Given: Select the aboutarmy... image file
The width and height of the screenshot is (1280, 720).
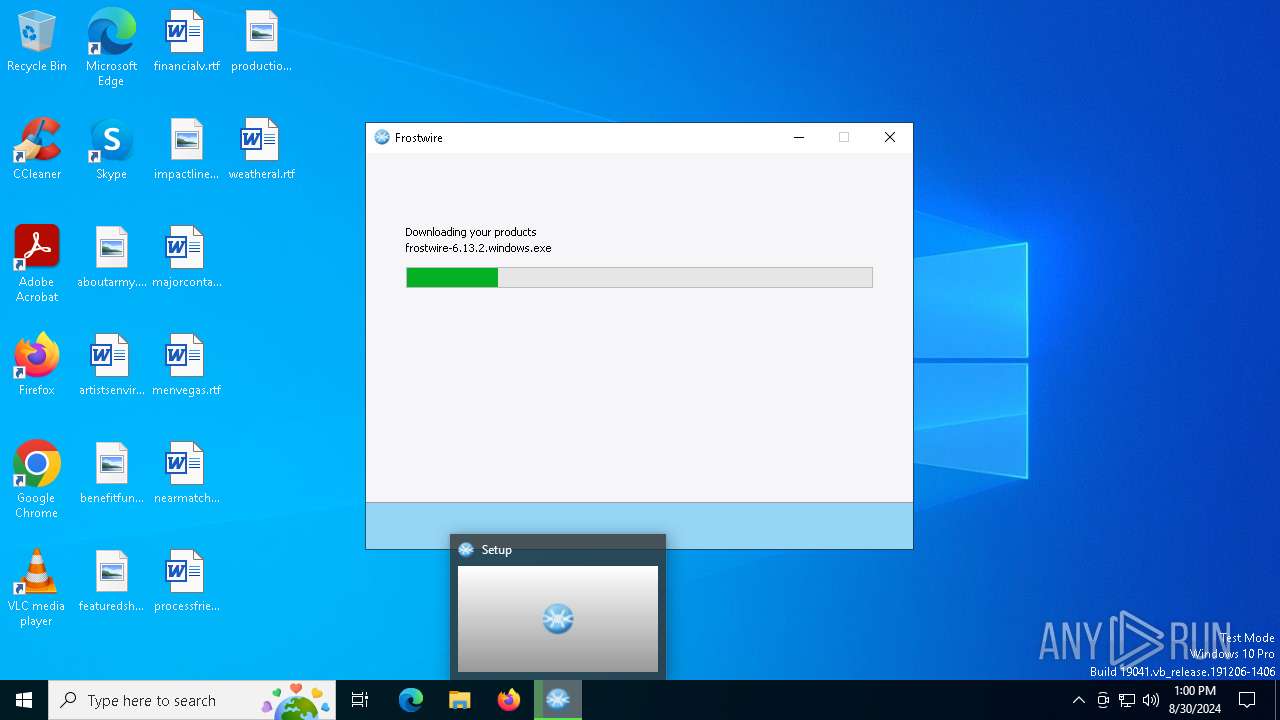Looking at the screenshot, I should [x=111, y=258].
